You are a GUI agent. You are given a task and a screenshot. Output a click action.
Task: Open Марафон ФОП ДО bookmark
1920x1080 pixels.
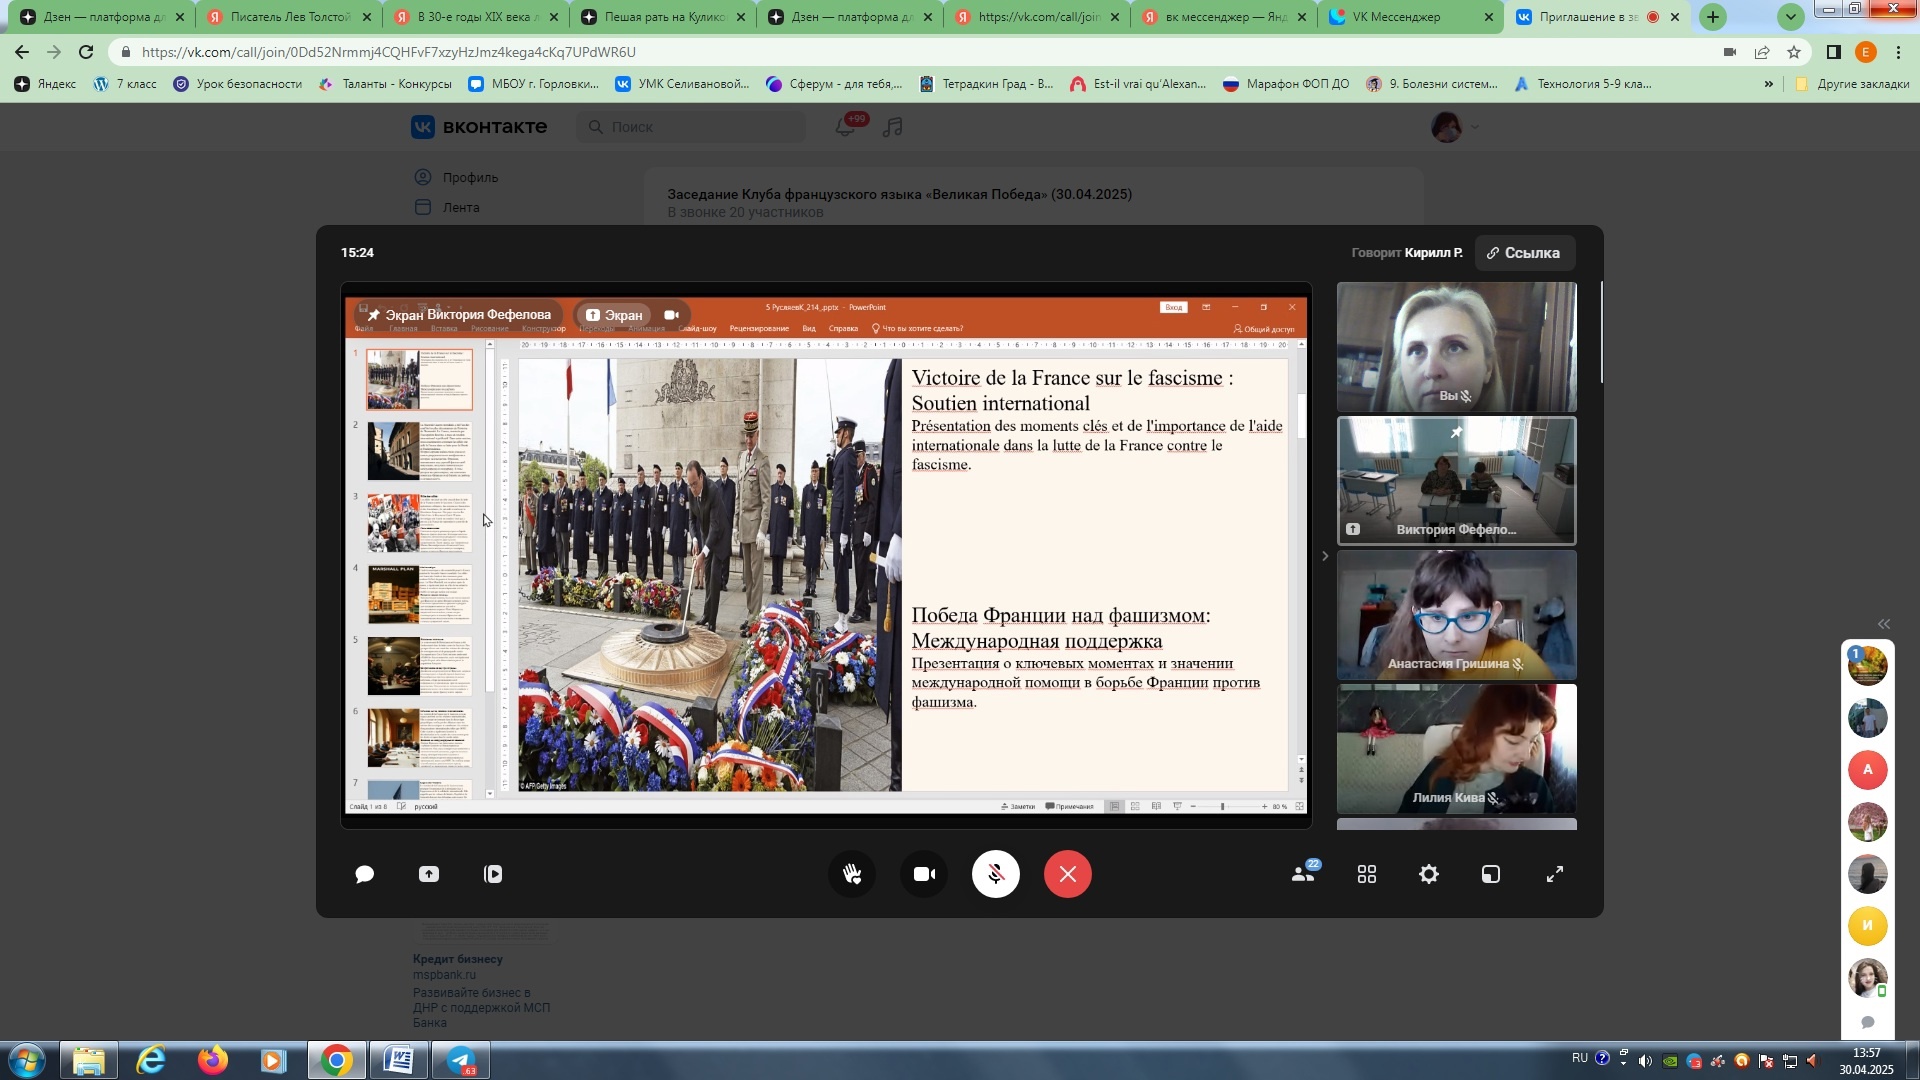click(x=1286, y=84)
